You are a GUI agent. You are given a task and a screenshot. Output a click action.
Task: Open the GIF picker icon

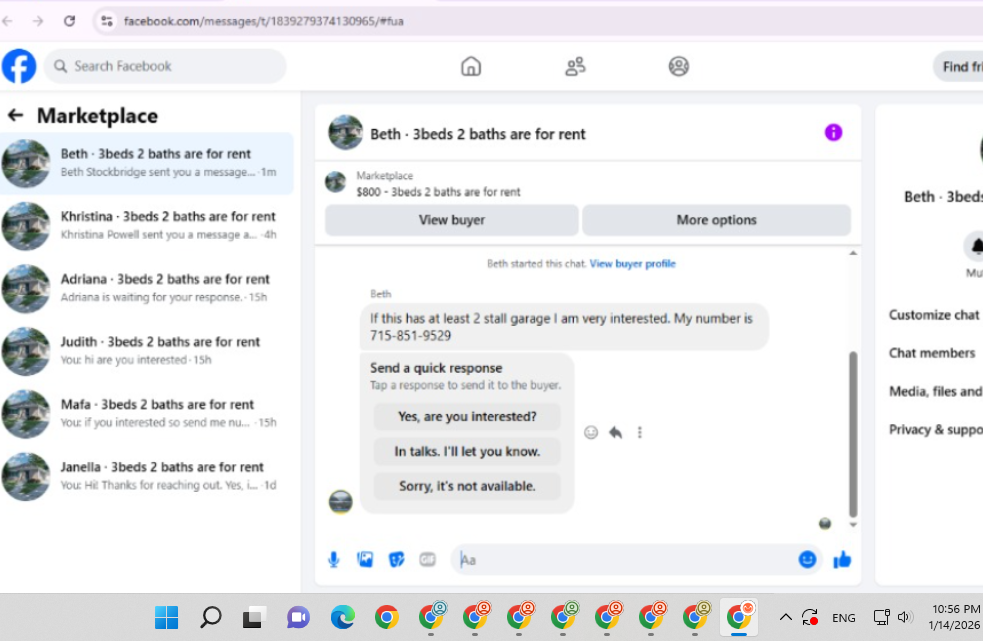(x=428, y=559)
